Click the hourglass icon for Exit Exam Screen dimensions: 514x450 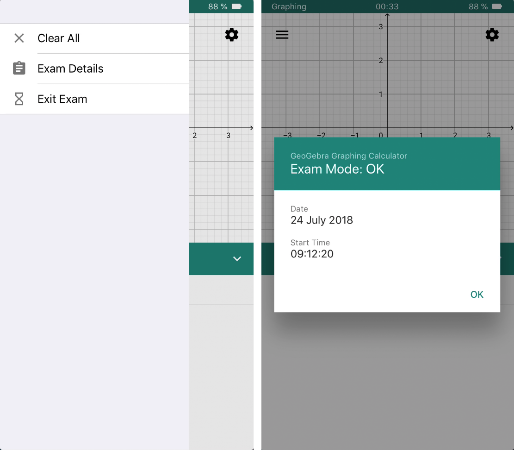point(19,99)
